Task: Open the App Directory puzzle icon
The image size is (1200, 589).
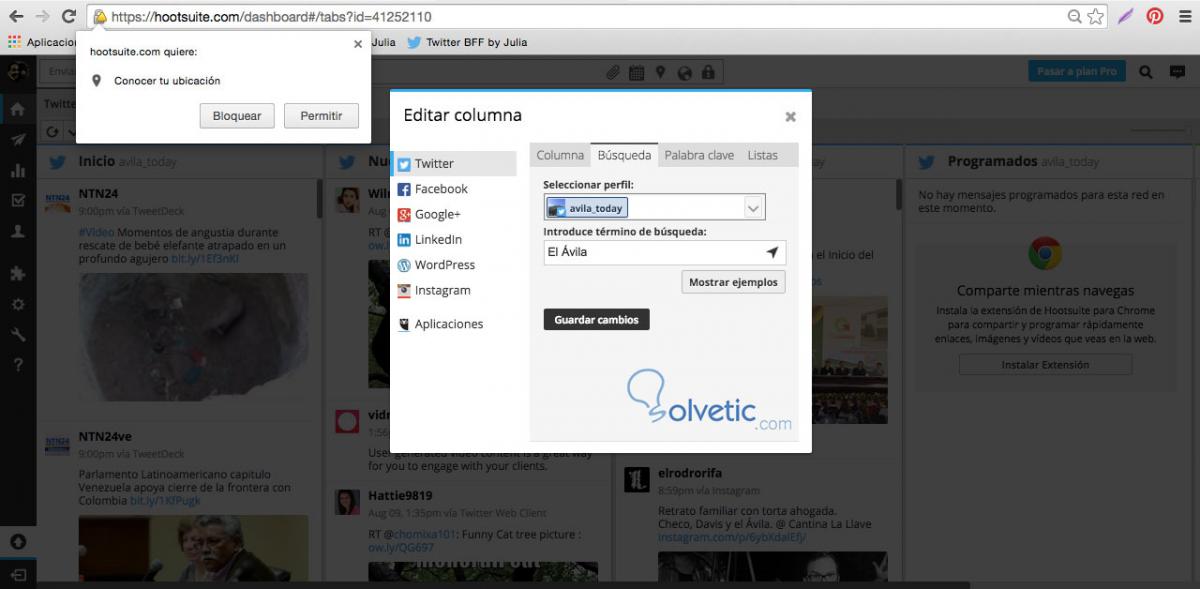Action: (17, 273)
